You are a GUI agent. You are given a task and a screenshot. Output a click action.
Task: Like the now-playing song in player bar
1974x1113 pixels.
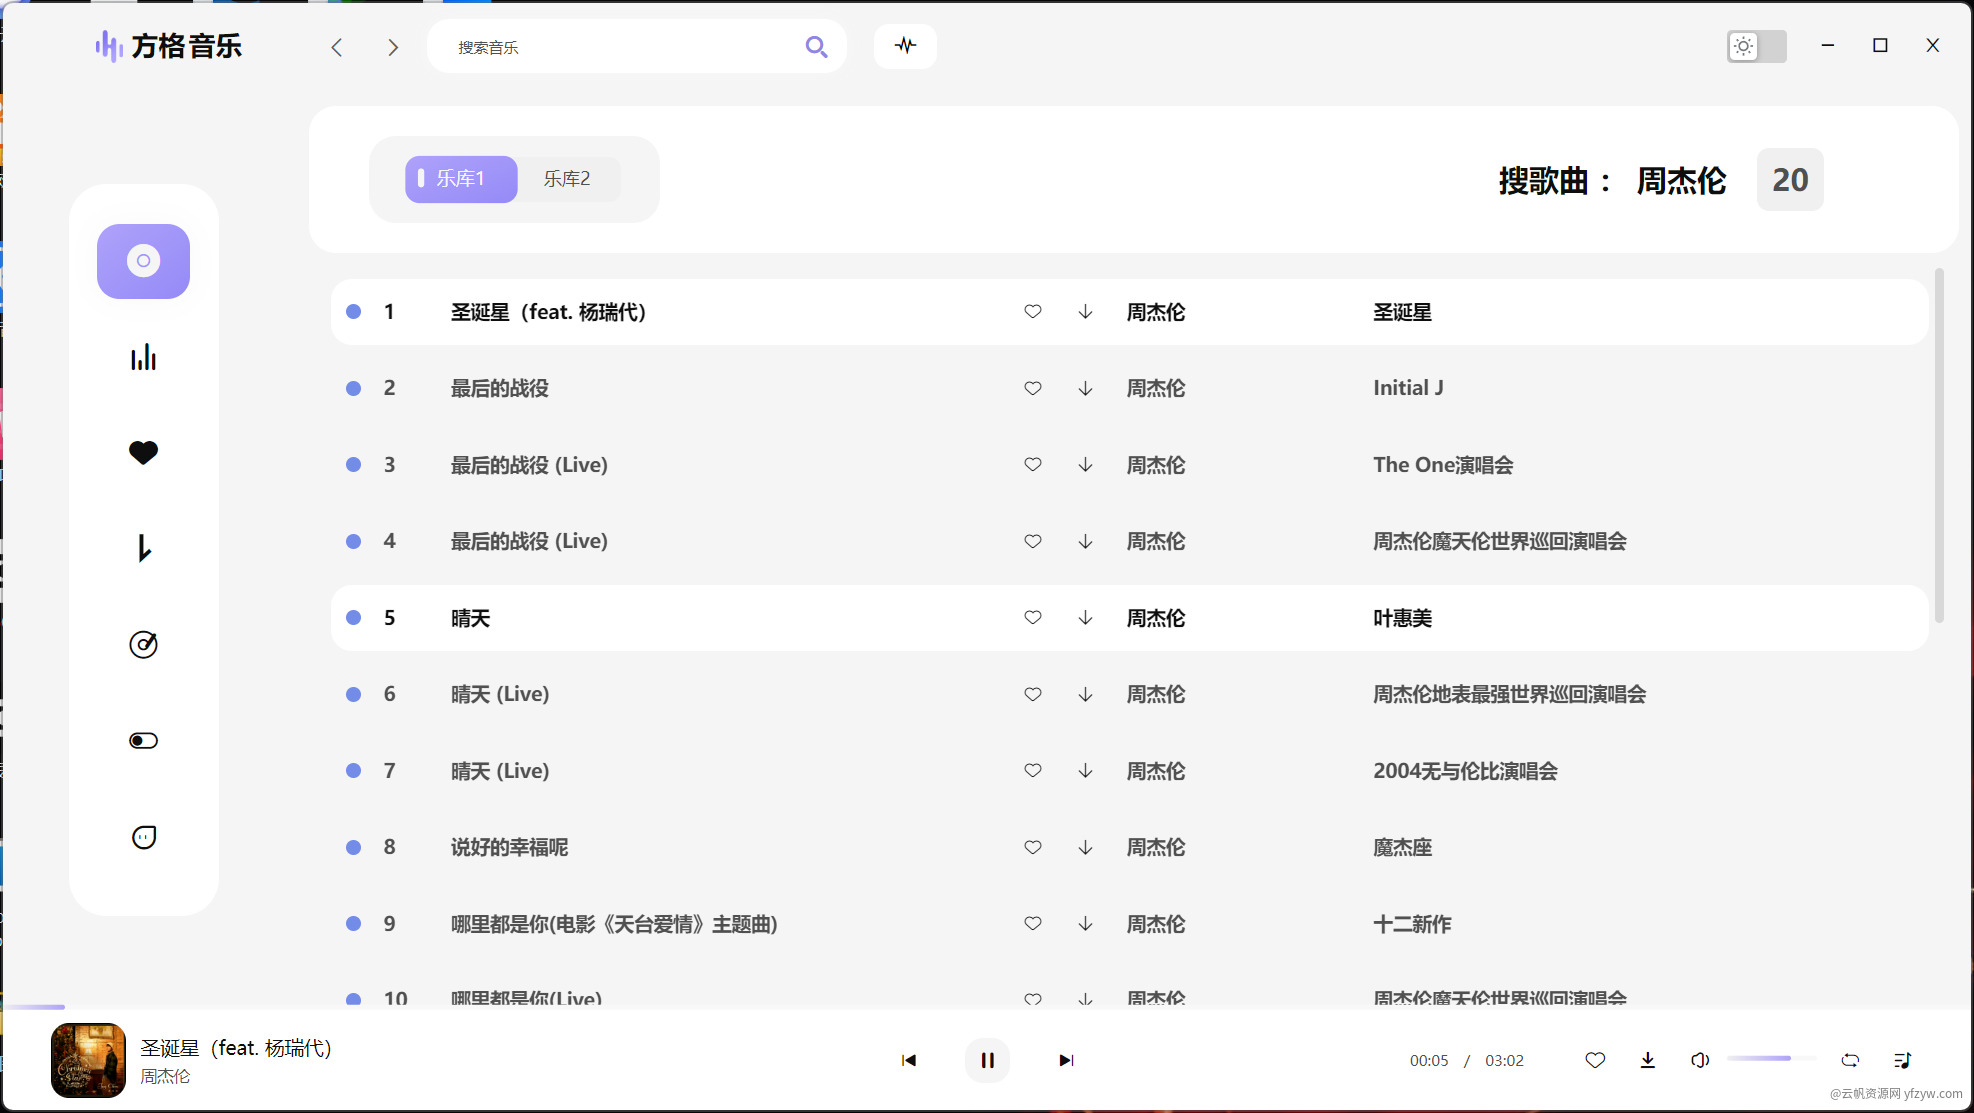pos(1595,1060)
